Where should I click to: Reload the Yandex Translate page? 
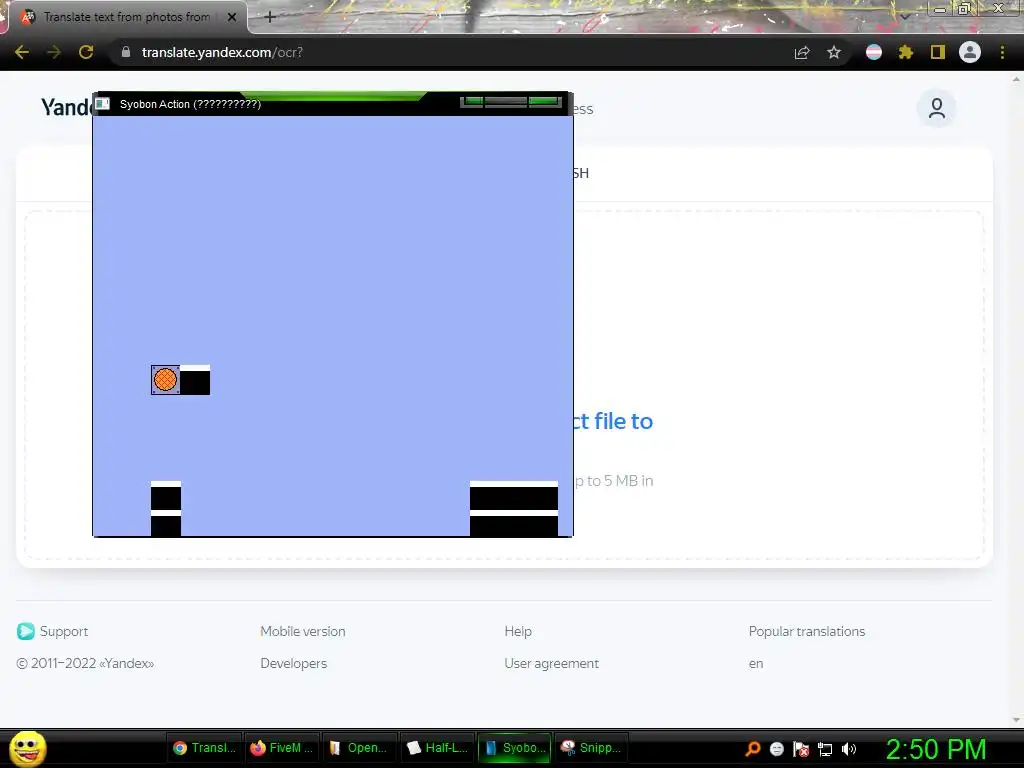coord(86,52)
